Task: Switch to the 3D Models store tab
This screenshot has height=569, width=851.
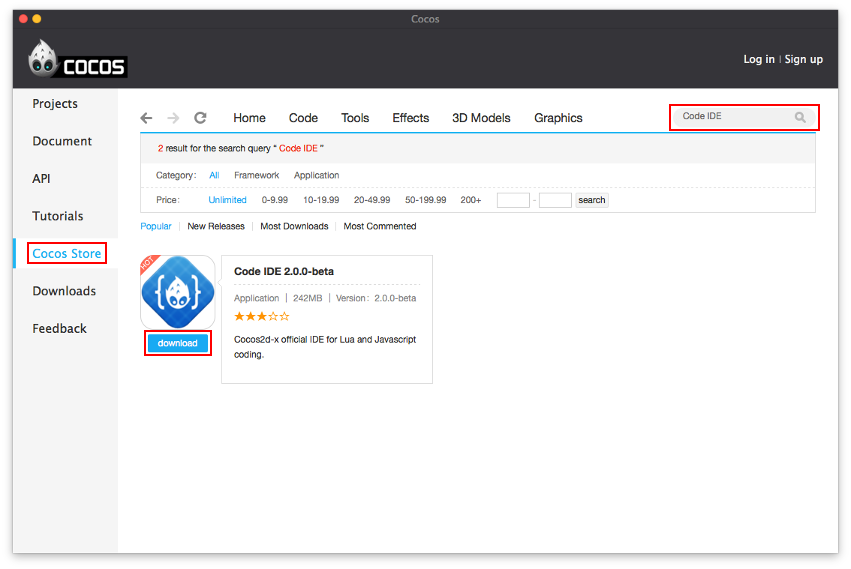Action: (x=481, y=118)
